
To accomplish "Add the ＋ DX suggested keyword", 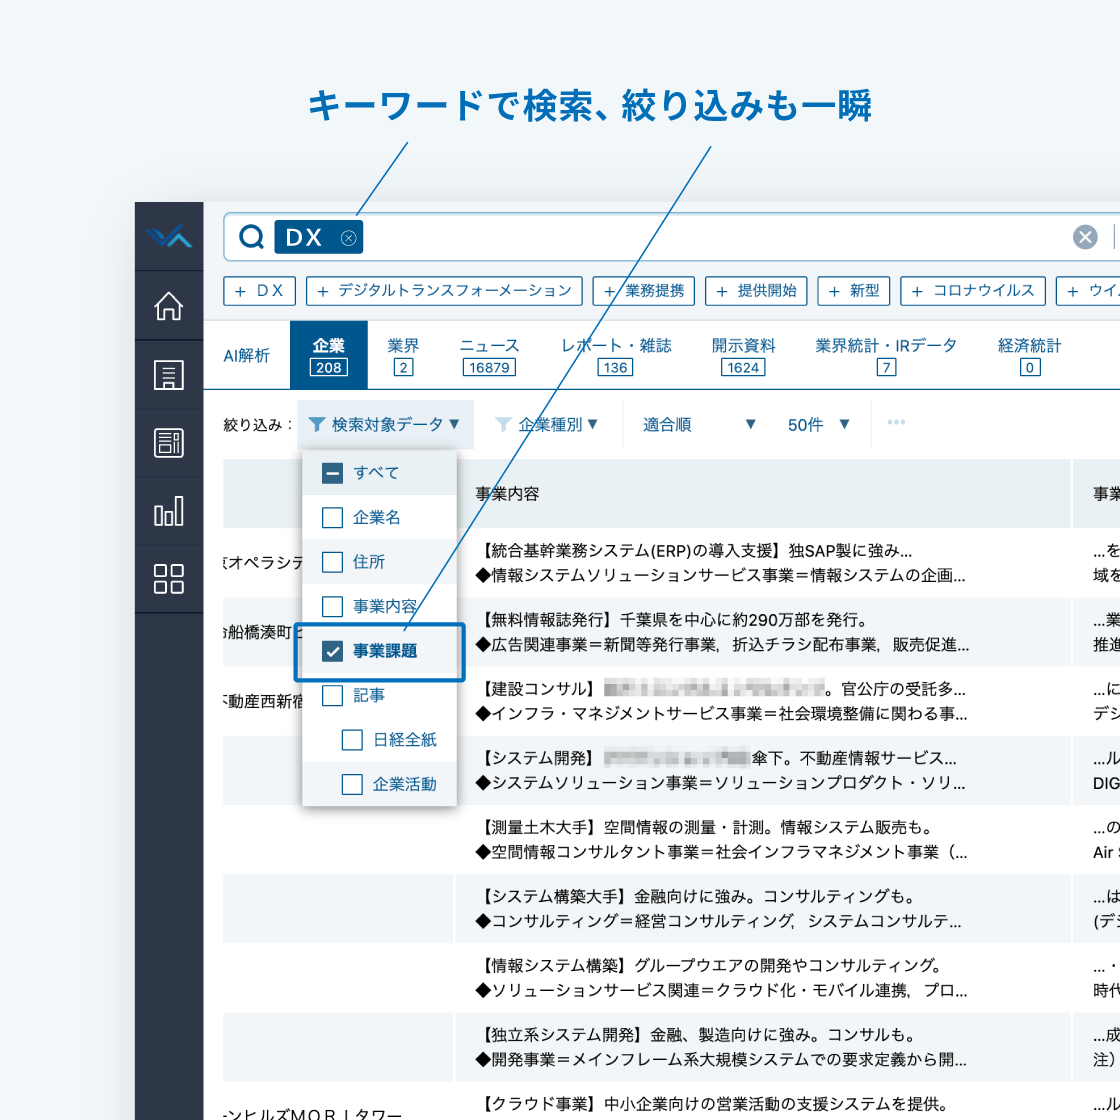I will click(x=259, y=291).
